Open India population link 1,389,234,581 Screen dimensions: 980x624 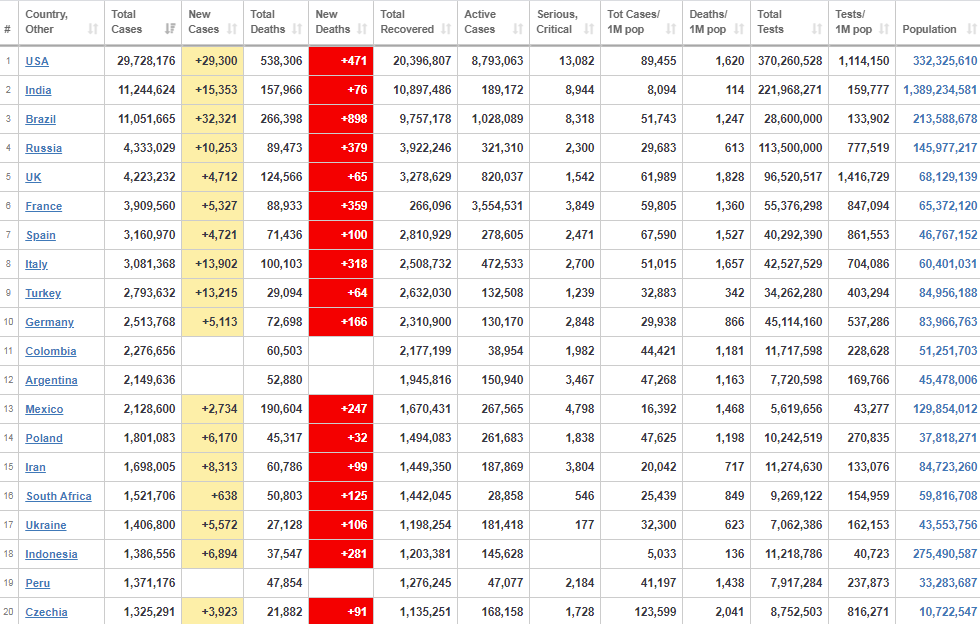(x=940, y=90)
